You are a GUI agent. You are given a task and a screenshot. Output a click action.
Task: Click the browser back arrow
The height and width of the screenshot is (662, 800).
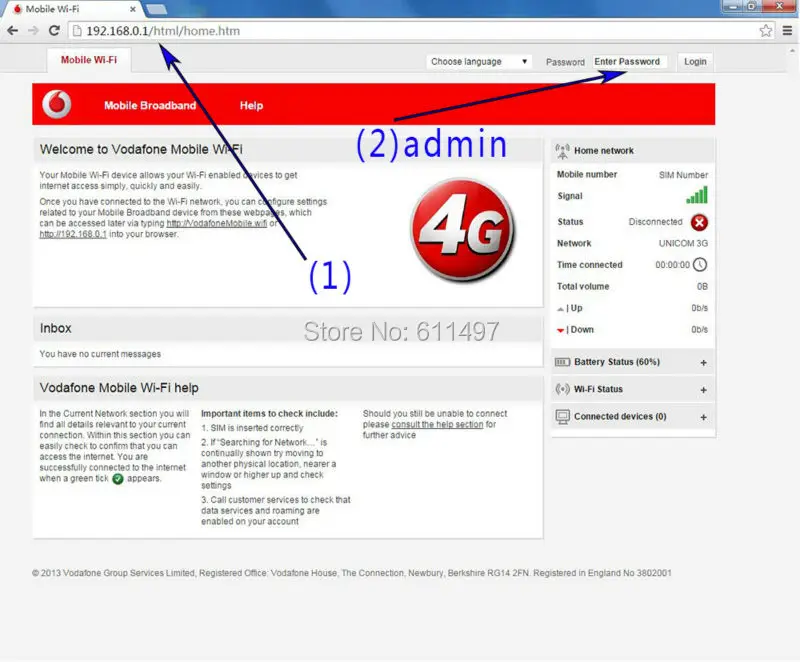(x=12, y=31)
